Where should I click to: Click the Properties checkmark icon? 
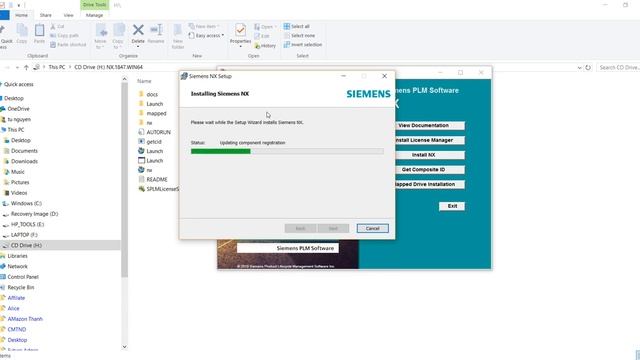(x=240, y=30)
